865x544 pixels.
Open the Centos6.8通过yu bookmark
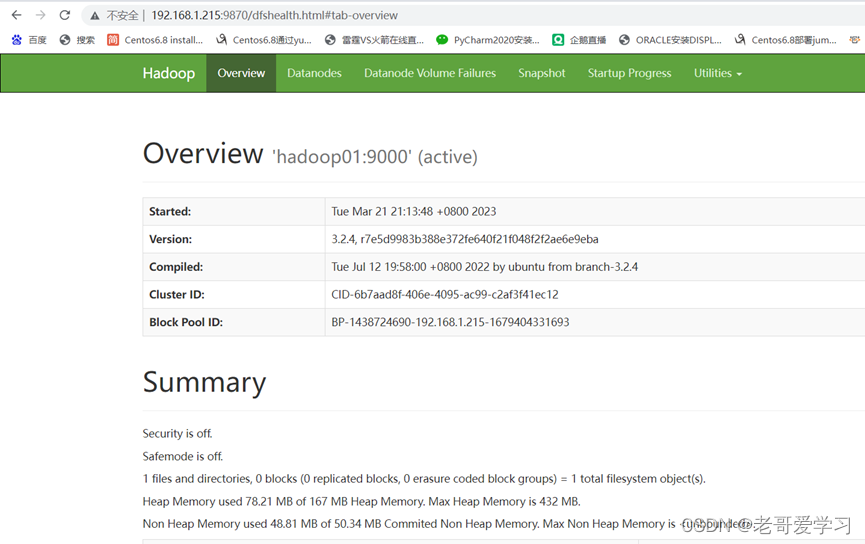(x=264, y=40)
